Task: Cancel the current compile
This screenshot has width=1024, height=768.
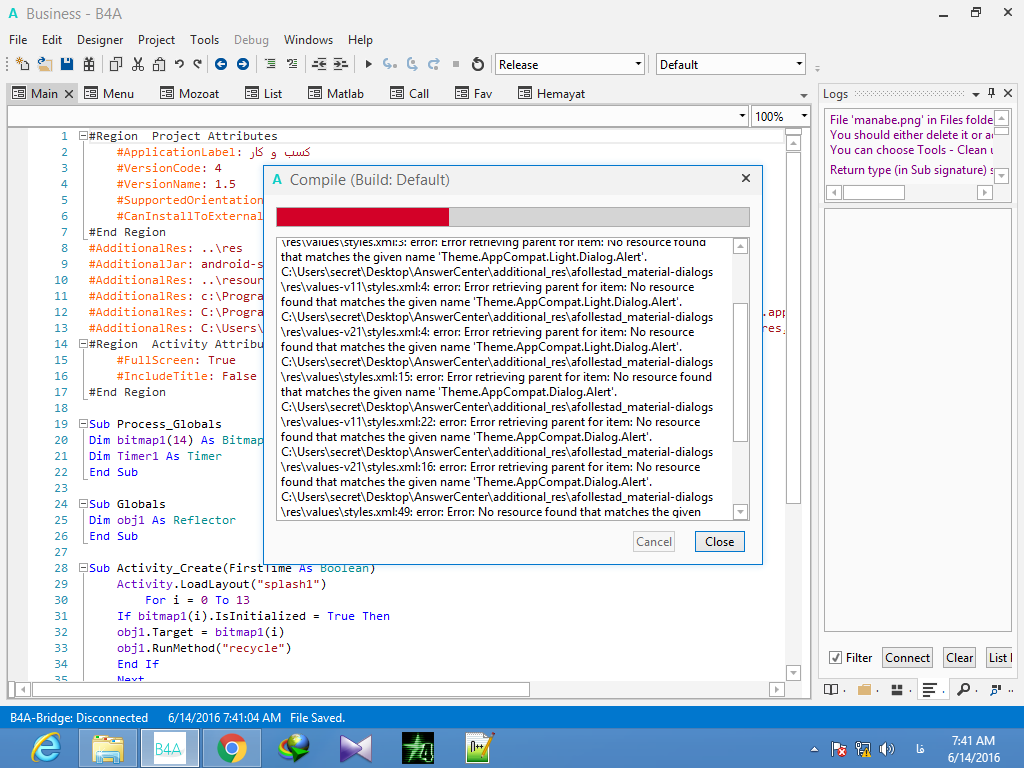Action: pyautogui.click(x=653, y=541)
